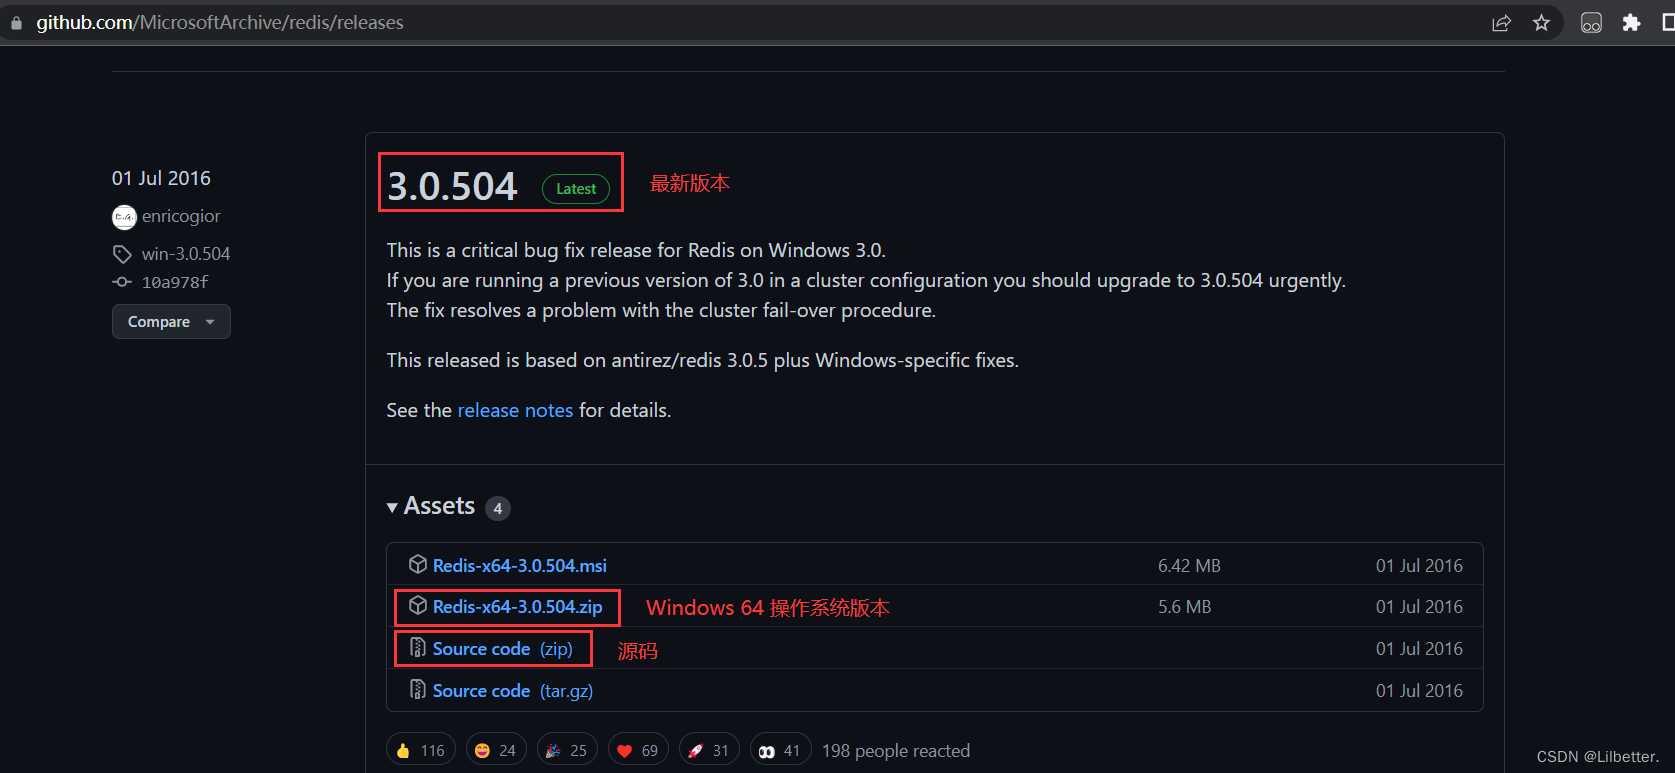The width and height of the screenshot is (1675, 773).
Task: Collapse the Assets section
Action: [x=431, y=506]
